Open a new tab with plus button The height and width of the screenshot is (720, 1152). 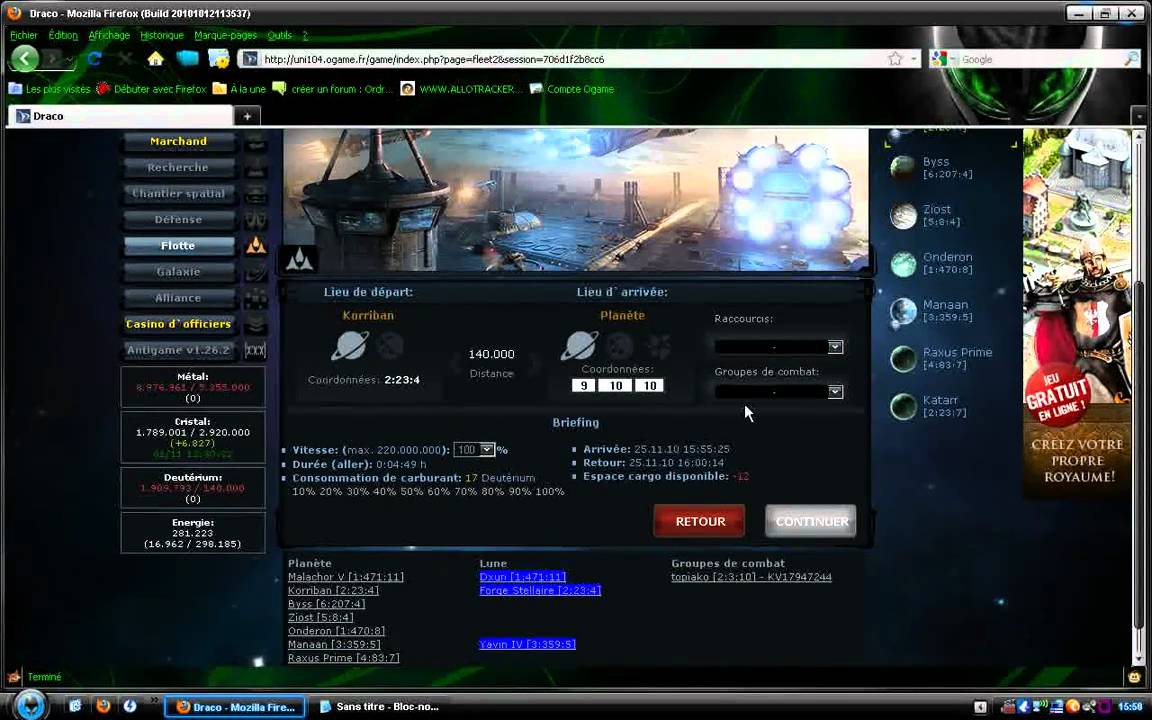pos(247,116)
